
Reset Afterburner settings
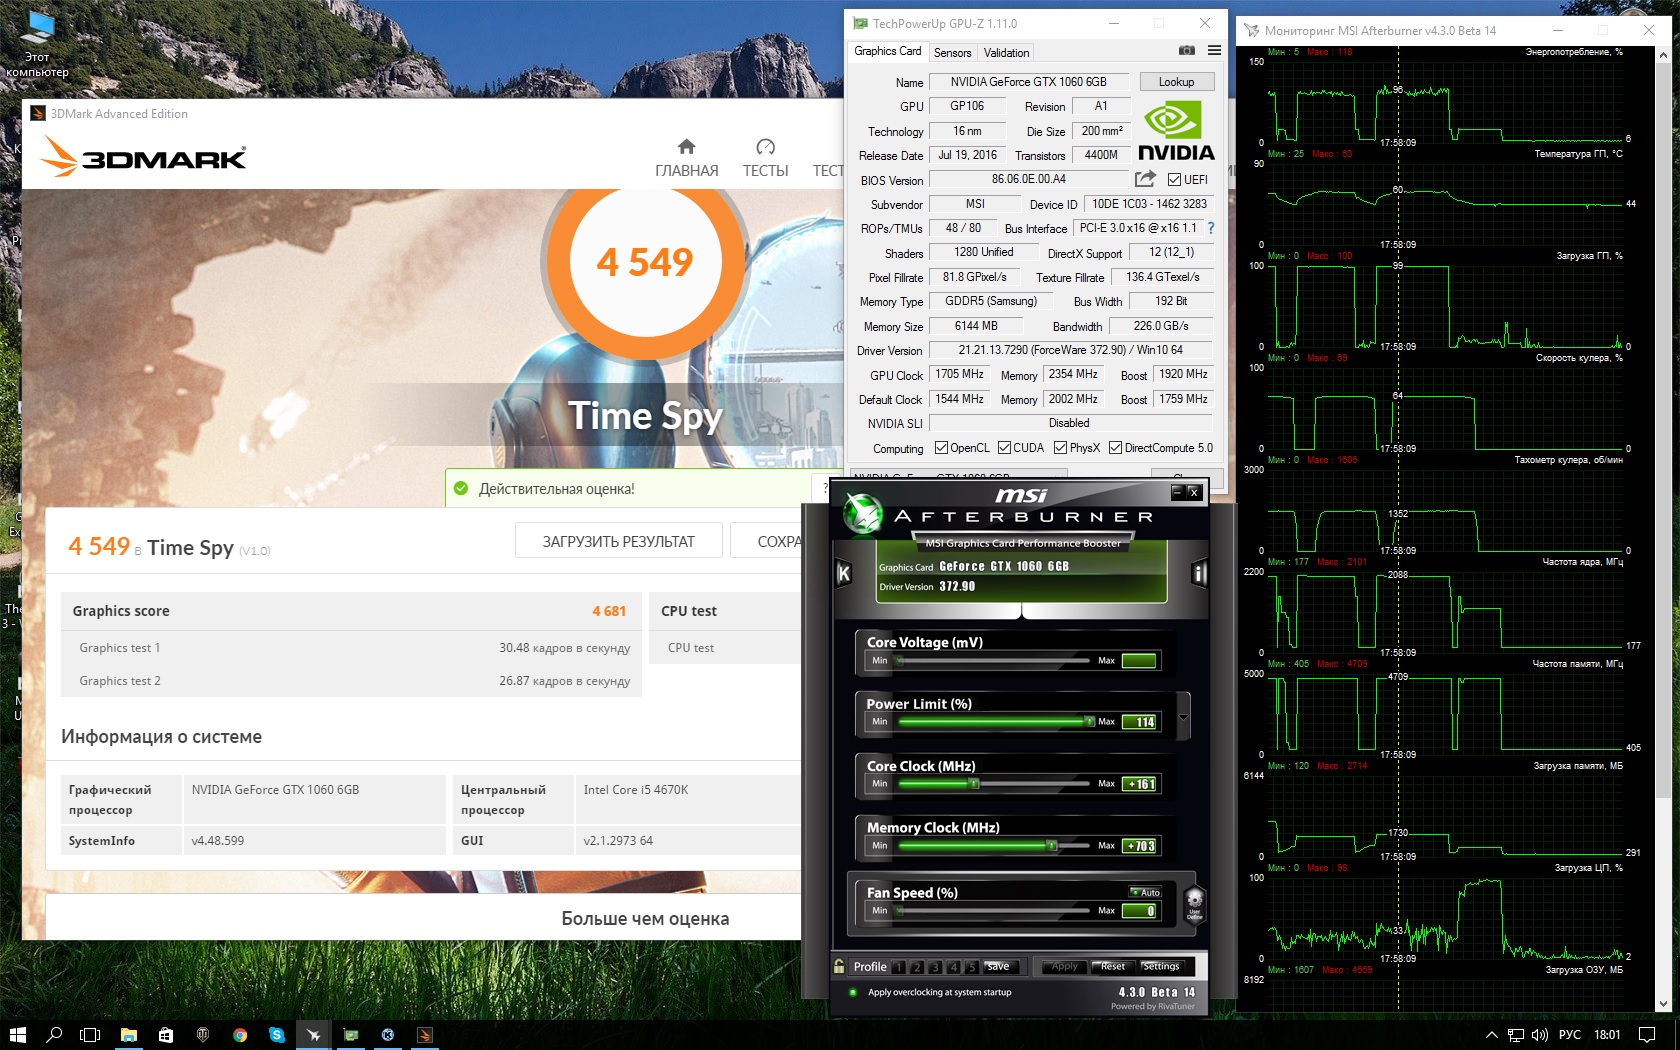[1113, 967]
